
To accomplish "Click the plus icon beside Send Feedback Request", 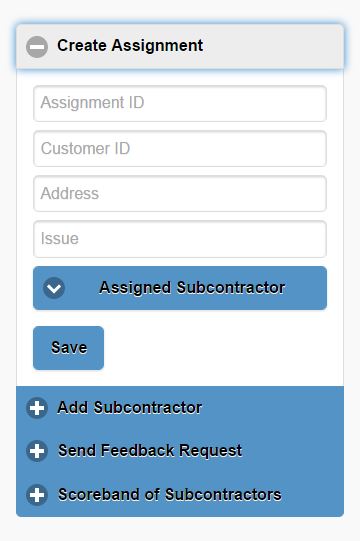I will pyautogui.click(x=37, y=451).
